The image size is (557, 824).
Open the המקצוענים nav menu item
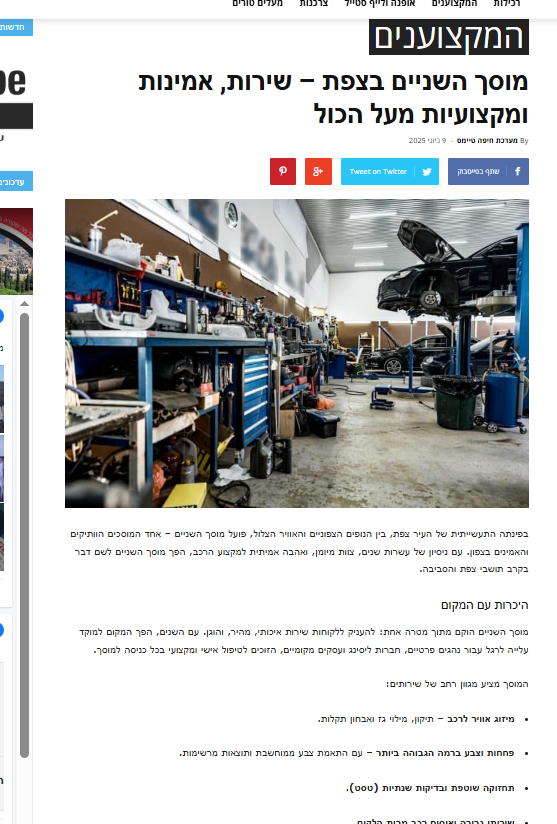455,4
